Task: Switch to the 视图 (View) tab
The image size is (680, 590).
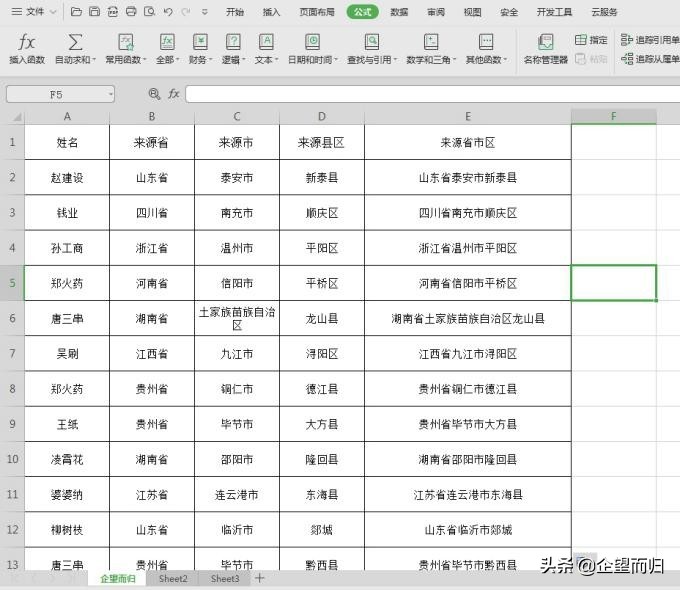Action: [x=472, y=12]
